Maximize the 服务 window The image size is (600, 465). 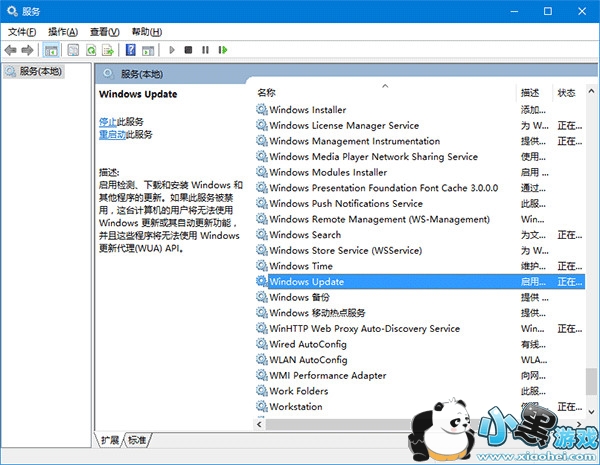[548, 11]
